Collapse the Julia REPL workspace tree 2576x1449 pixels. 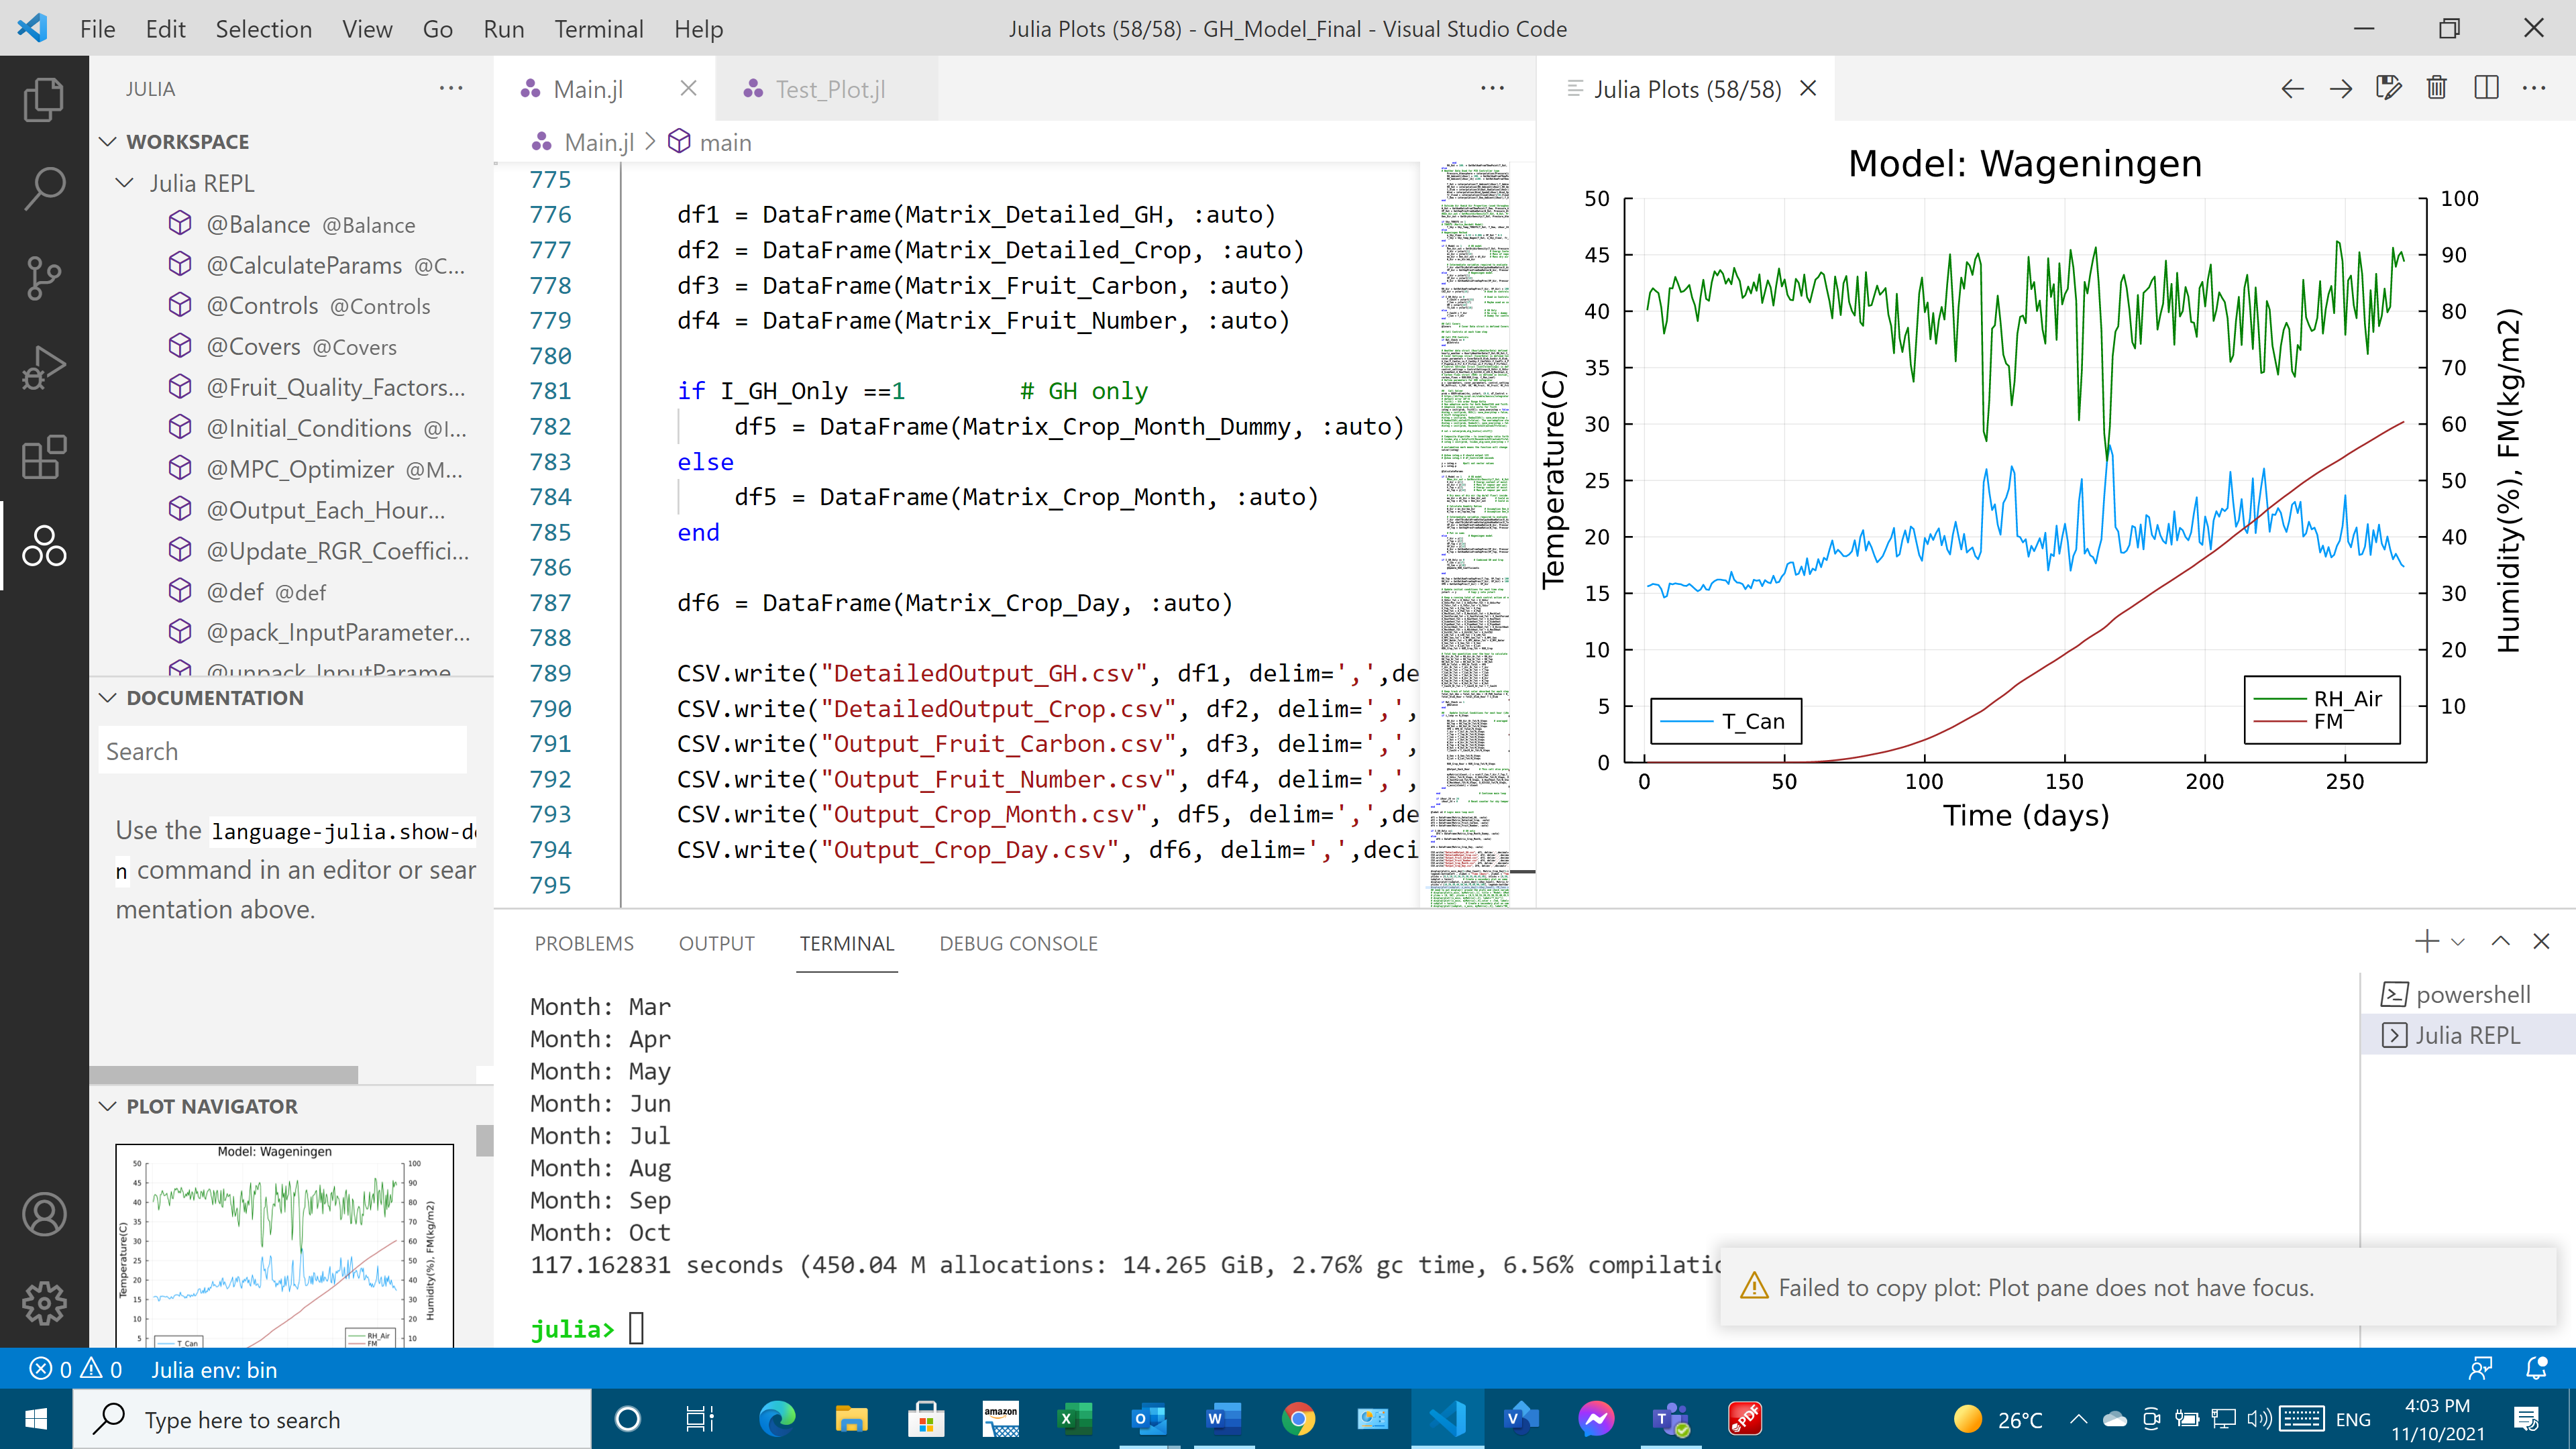(124, 182)
